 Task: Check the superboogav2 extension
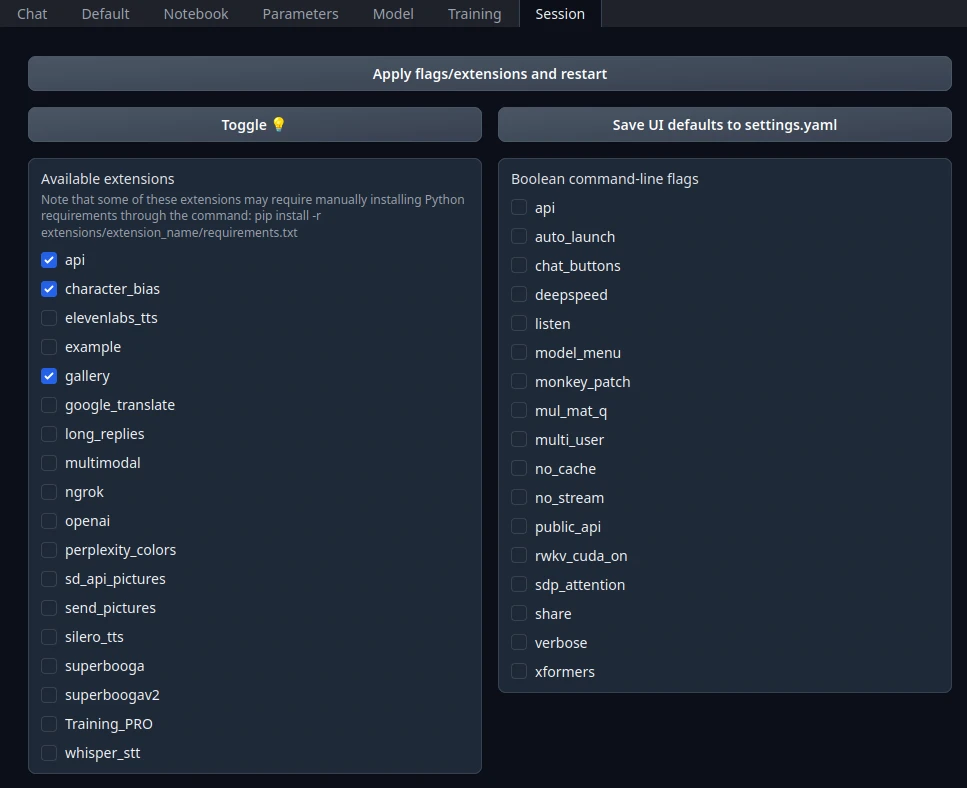(49, 695)
